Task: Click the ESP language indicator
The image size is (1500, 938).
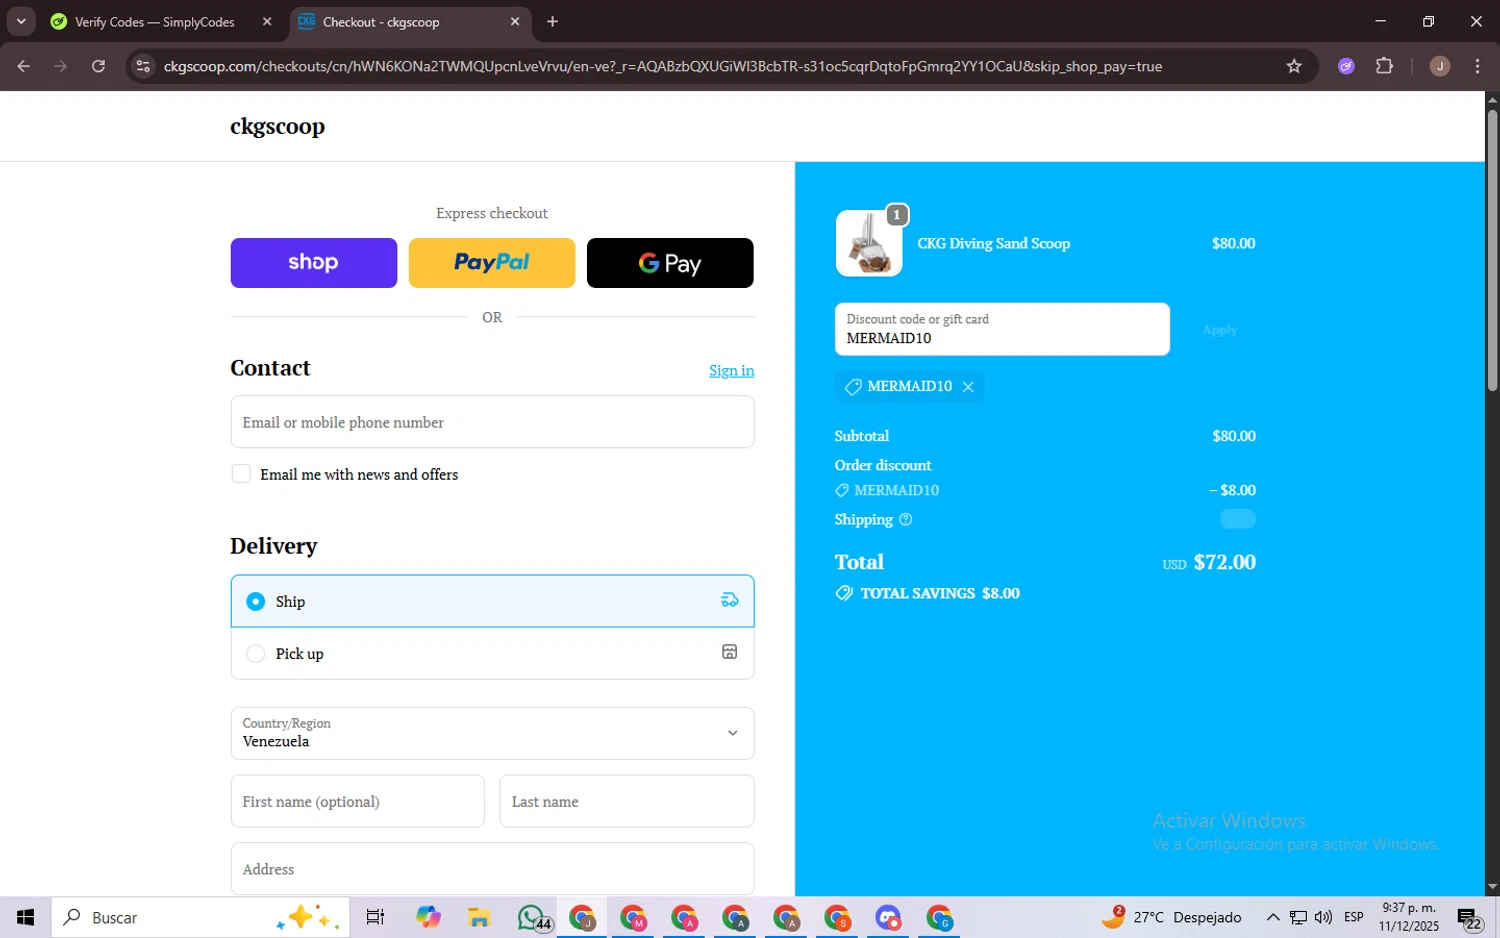Action: pos(1353,917)
